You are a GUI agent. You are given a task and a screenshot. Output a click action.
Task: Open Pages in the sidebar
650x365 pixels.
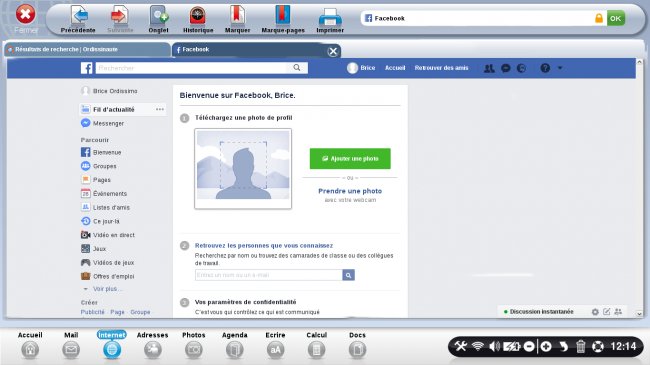(x=96, y=180)
